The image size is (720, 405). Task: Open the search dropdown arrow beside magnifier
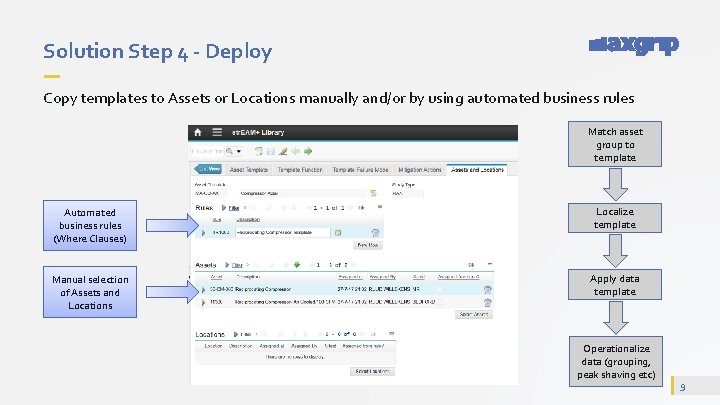239,151
